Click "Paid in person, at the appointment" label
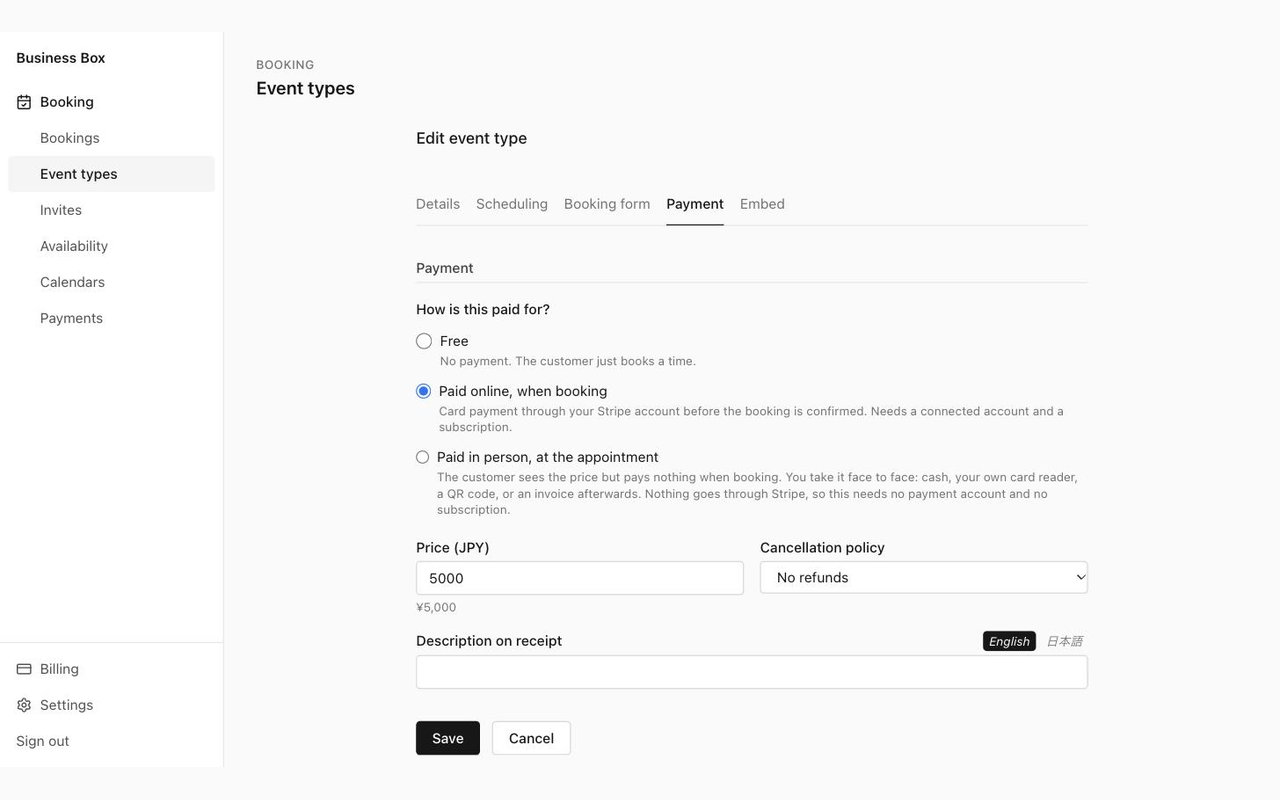This screenshot has width=1280, height=800. [548, 457]
